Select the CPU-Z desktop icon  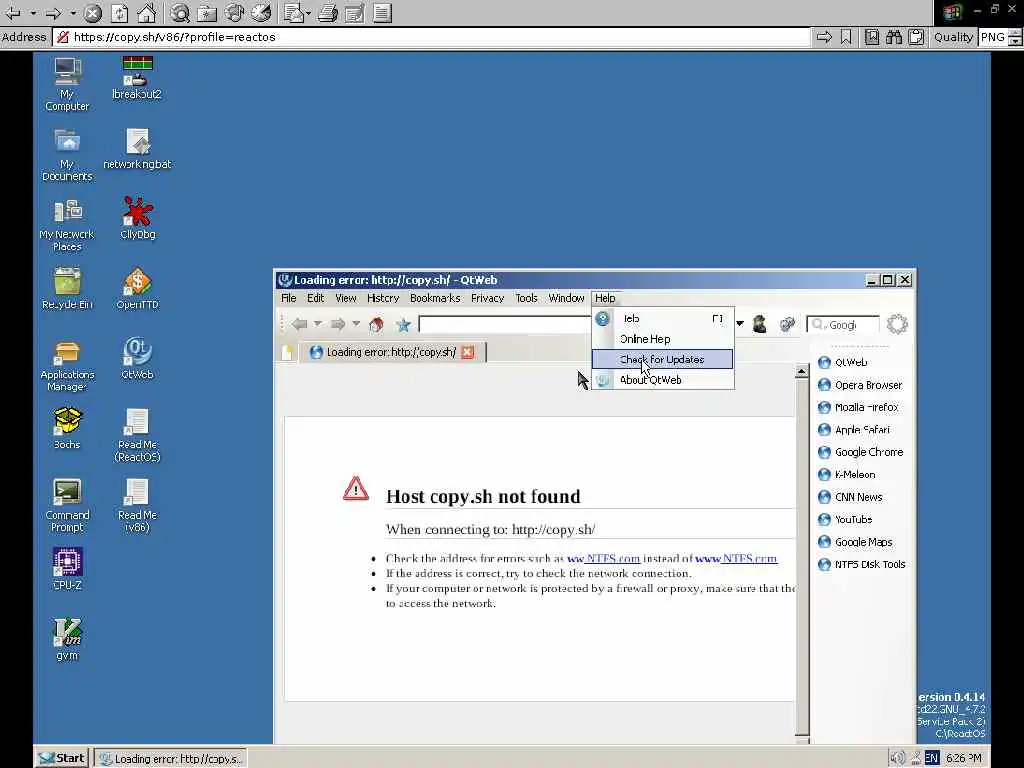click(67, 569)
